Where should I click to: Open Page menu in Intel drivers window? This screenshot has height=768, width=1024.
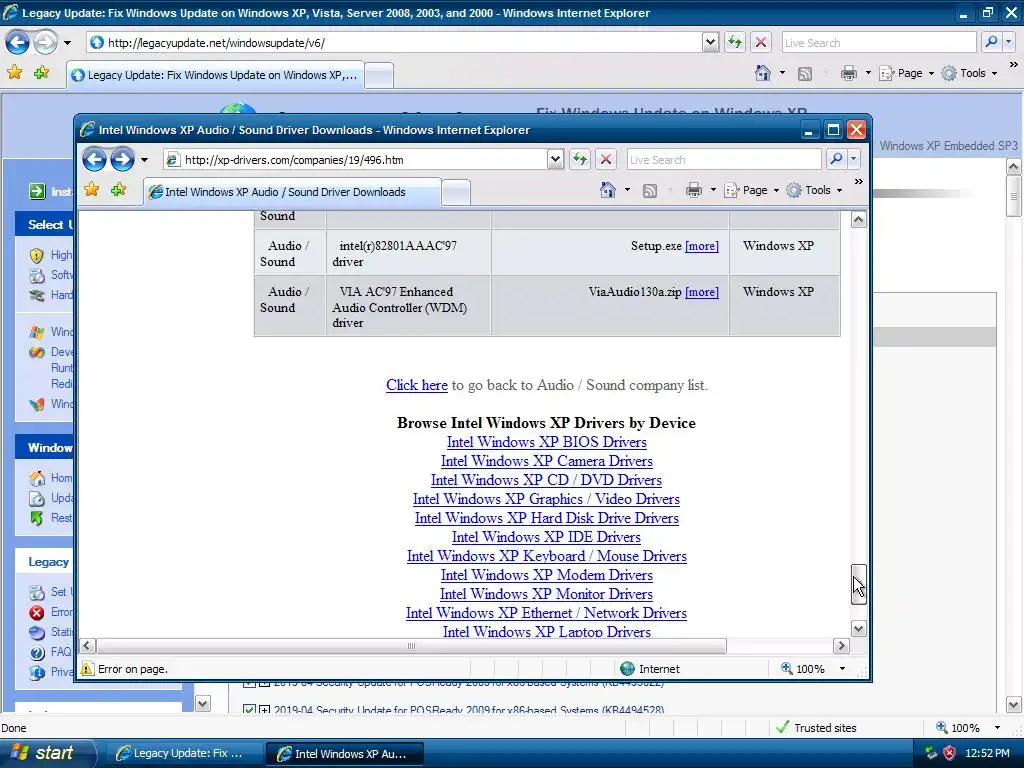pyautogui.click(x=751, y=190)
